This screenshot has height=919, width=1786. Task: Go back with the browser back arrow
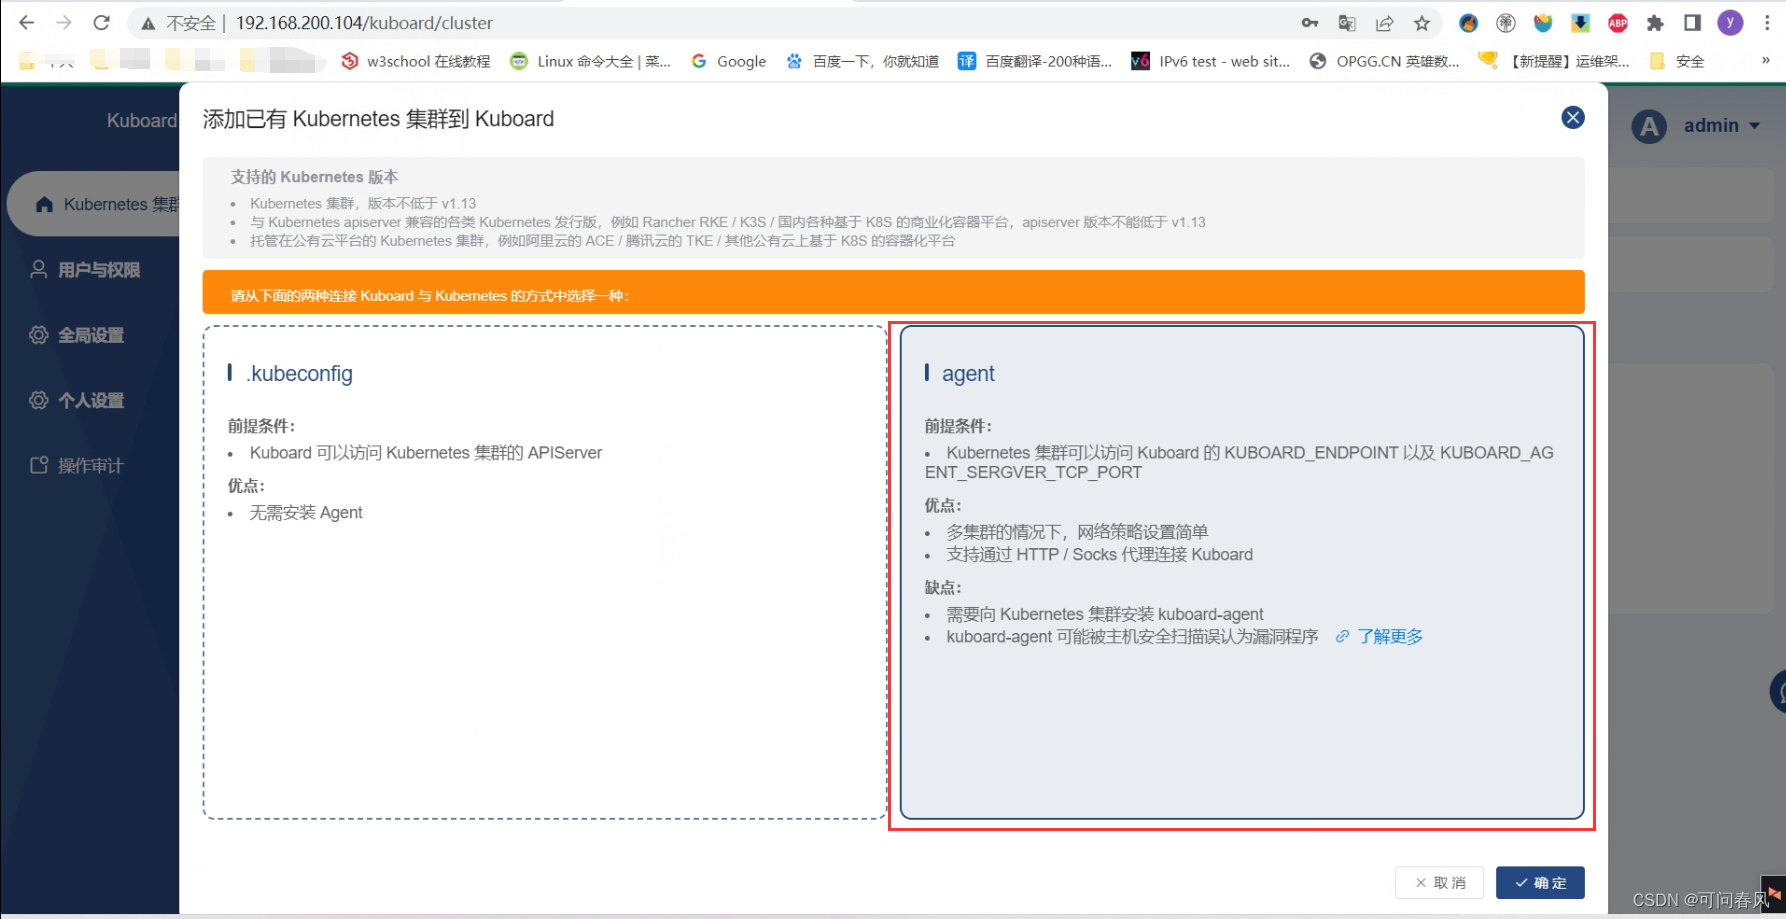(x=27, y=22)
